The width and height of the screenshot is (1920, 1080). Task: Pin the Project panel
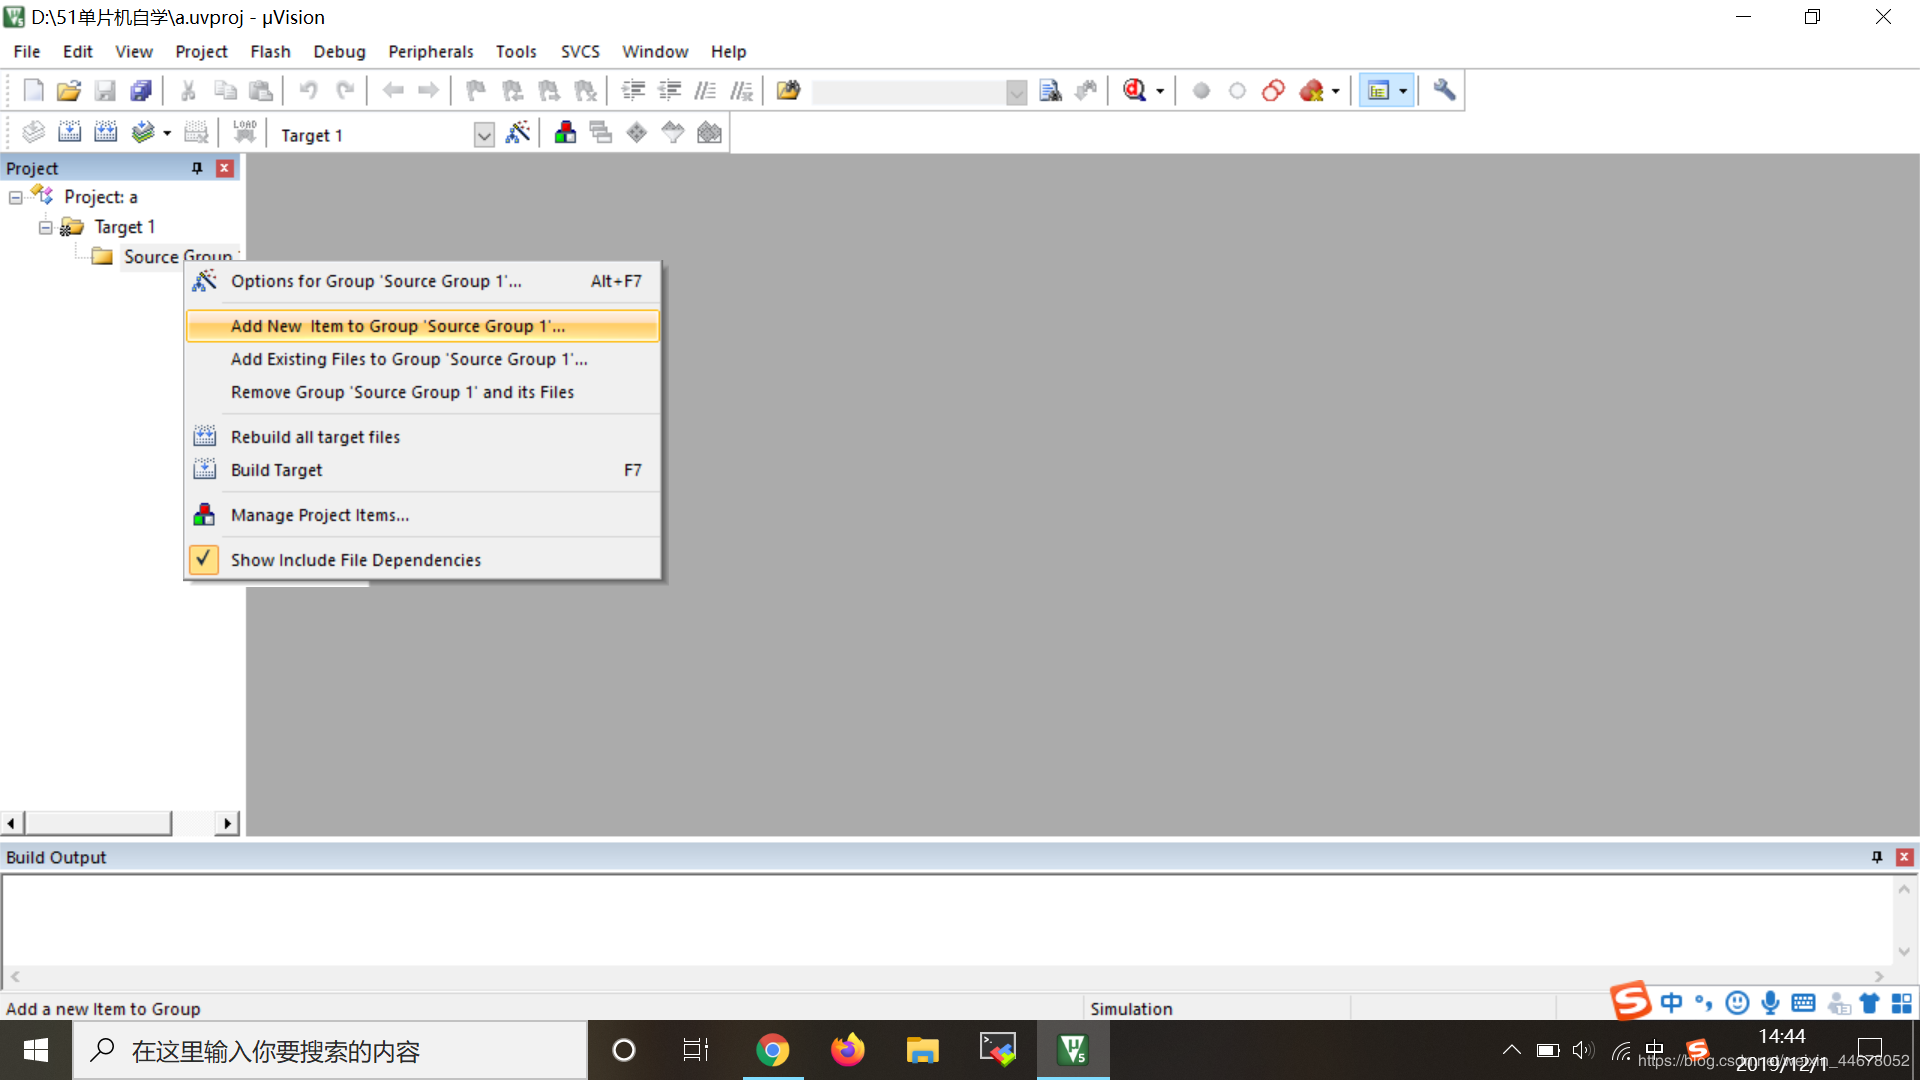pos(197,168)
